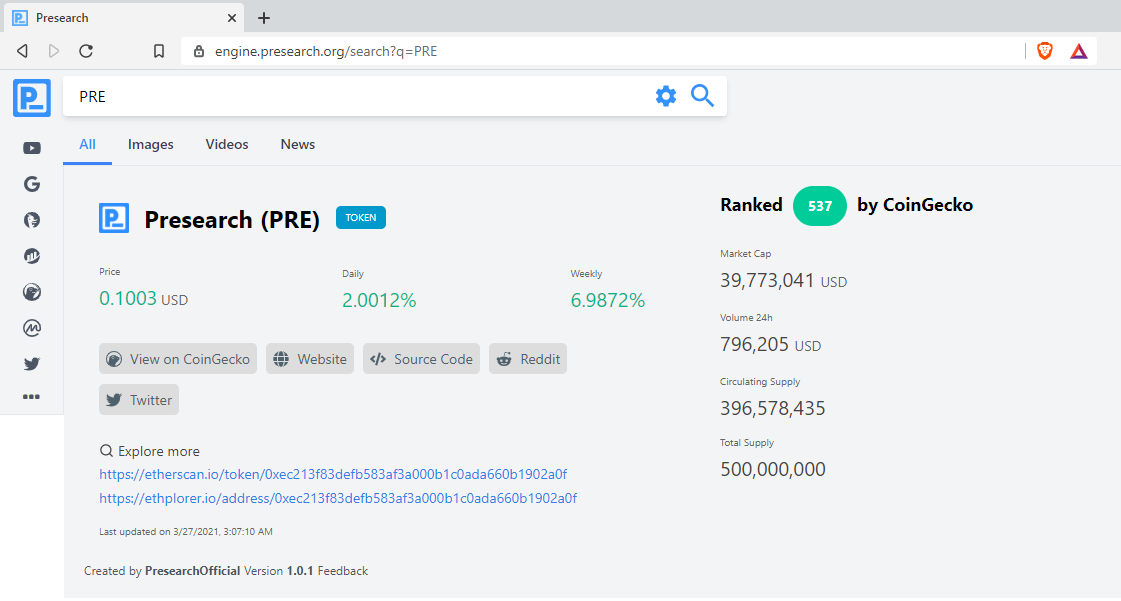
Task: Click the Last updated timestamp text
Action: click(x=186, y=532)
